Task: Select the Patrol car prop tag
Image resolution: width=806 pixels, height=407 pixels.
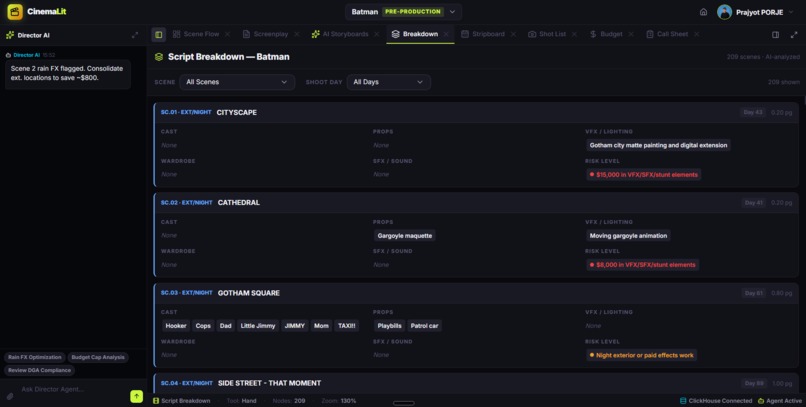Action: 424,326
